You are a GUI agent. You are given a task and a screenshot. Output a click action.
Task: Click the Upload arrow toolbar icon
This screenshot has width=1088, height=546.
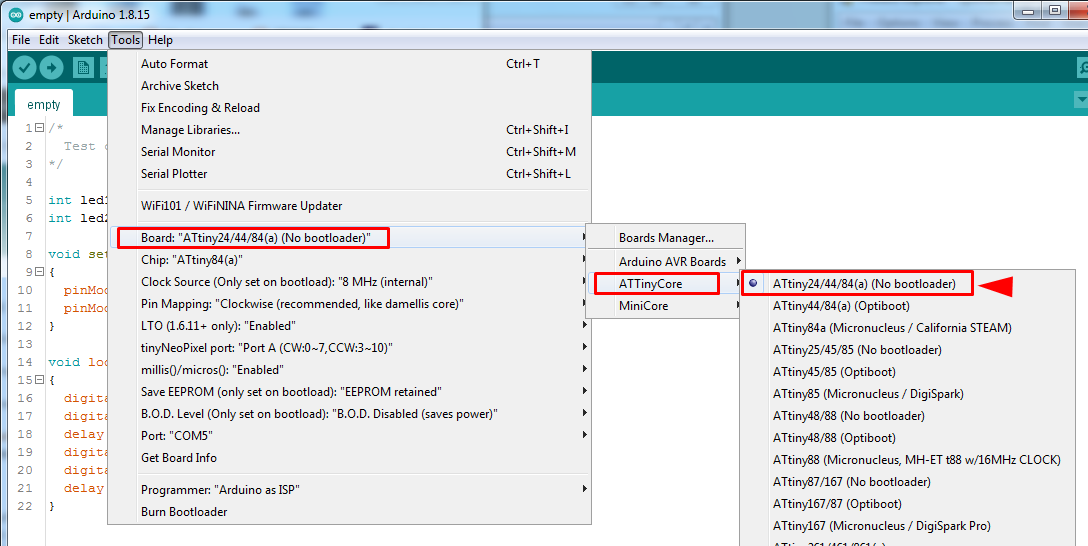51,67
